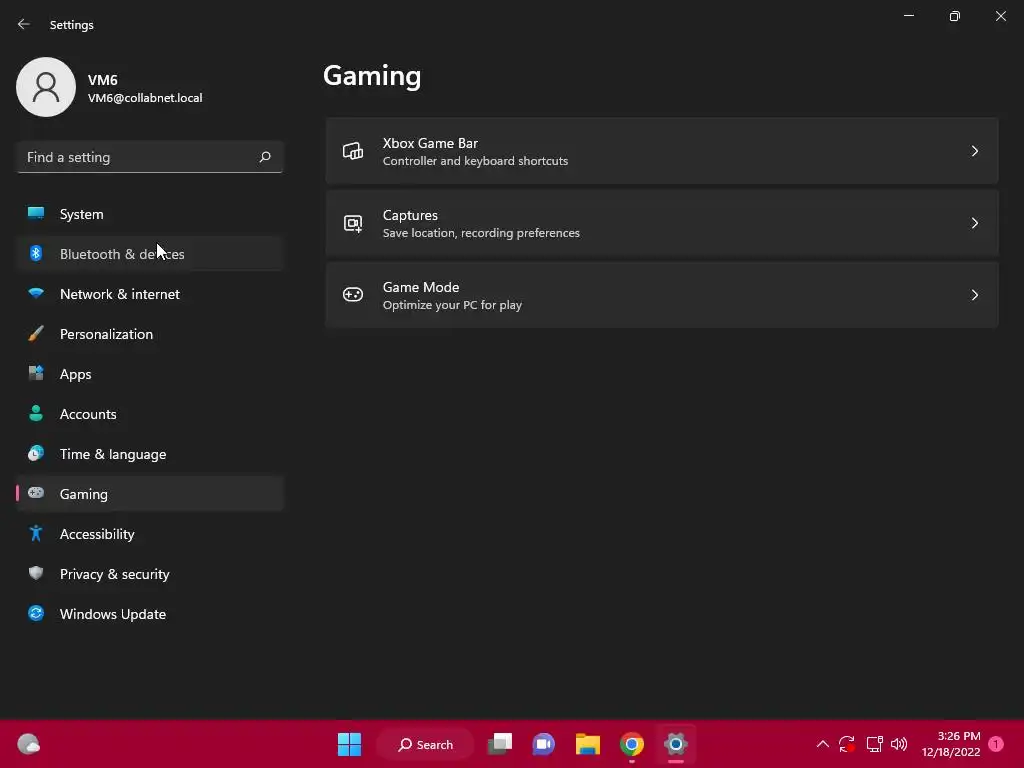This screenshot has width=1024, height=768.
Task: Click the VM6 account name
Action: [103, 80]
